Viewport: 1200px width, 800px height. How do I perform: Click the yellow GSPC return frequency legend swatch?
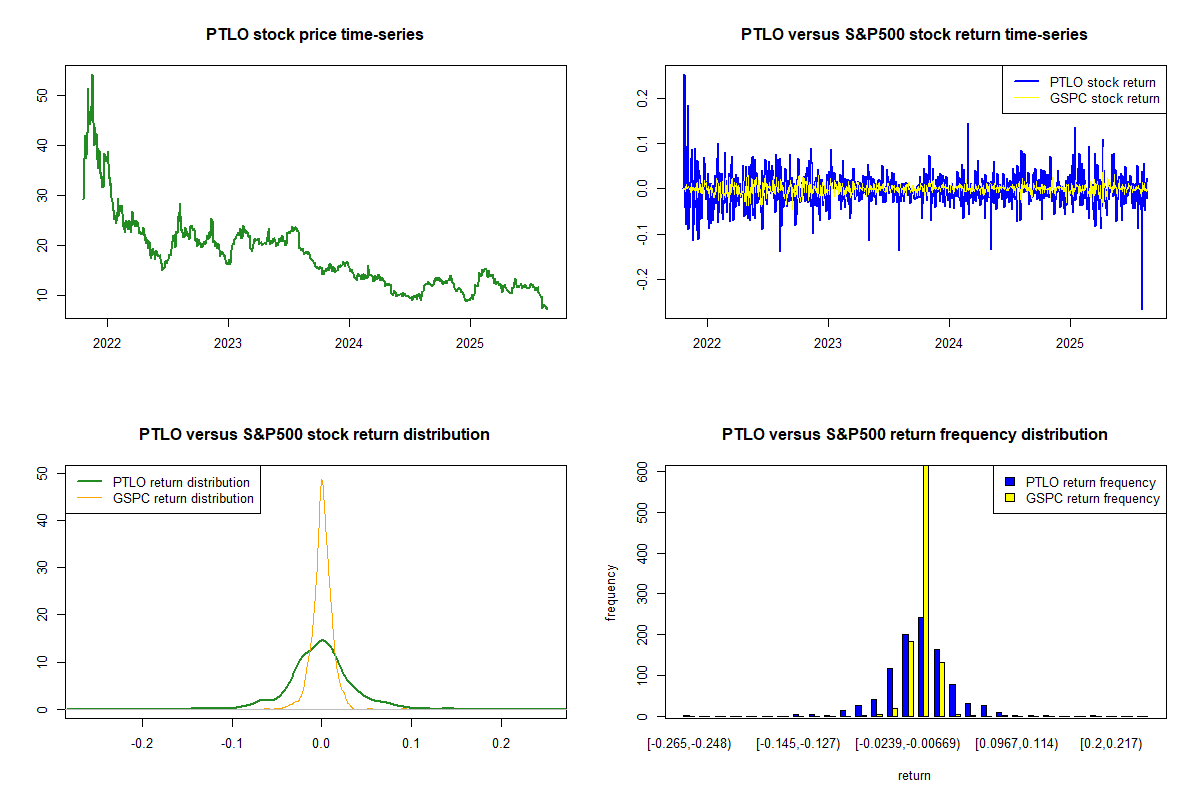[x=1010, y=498]
